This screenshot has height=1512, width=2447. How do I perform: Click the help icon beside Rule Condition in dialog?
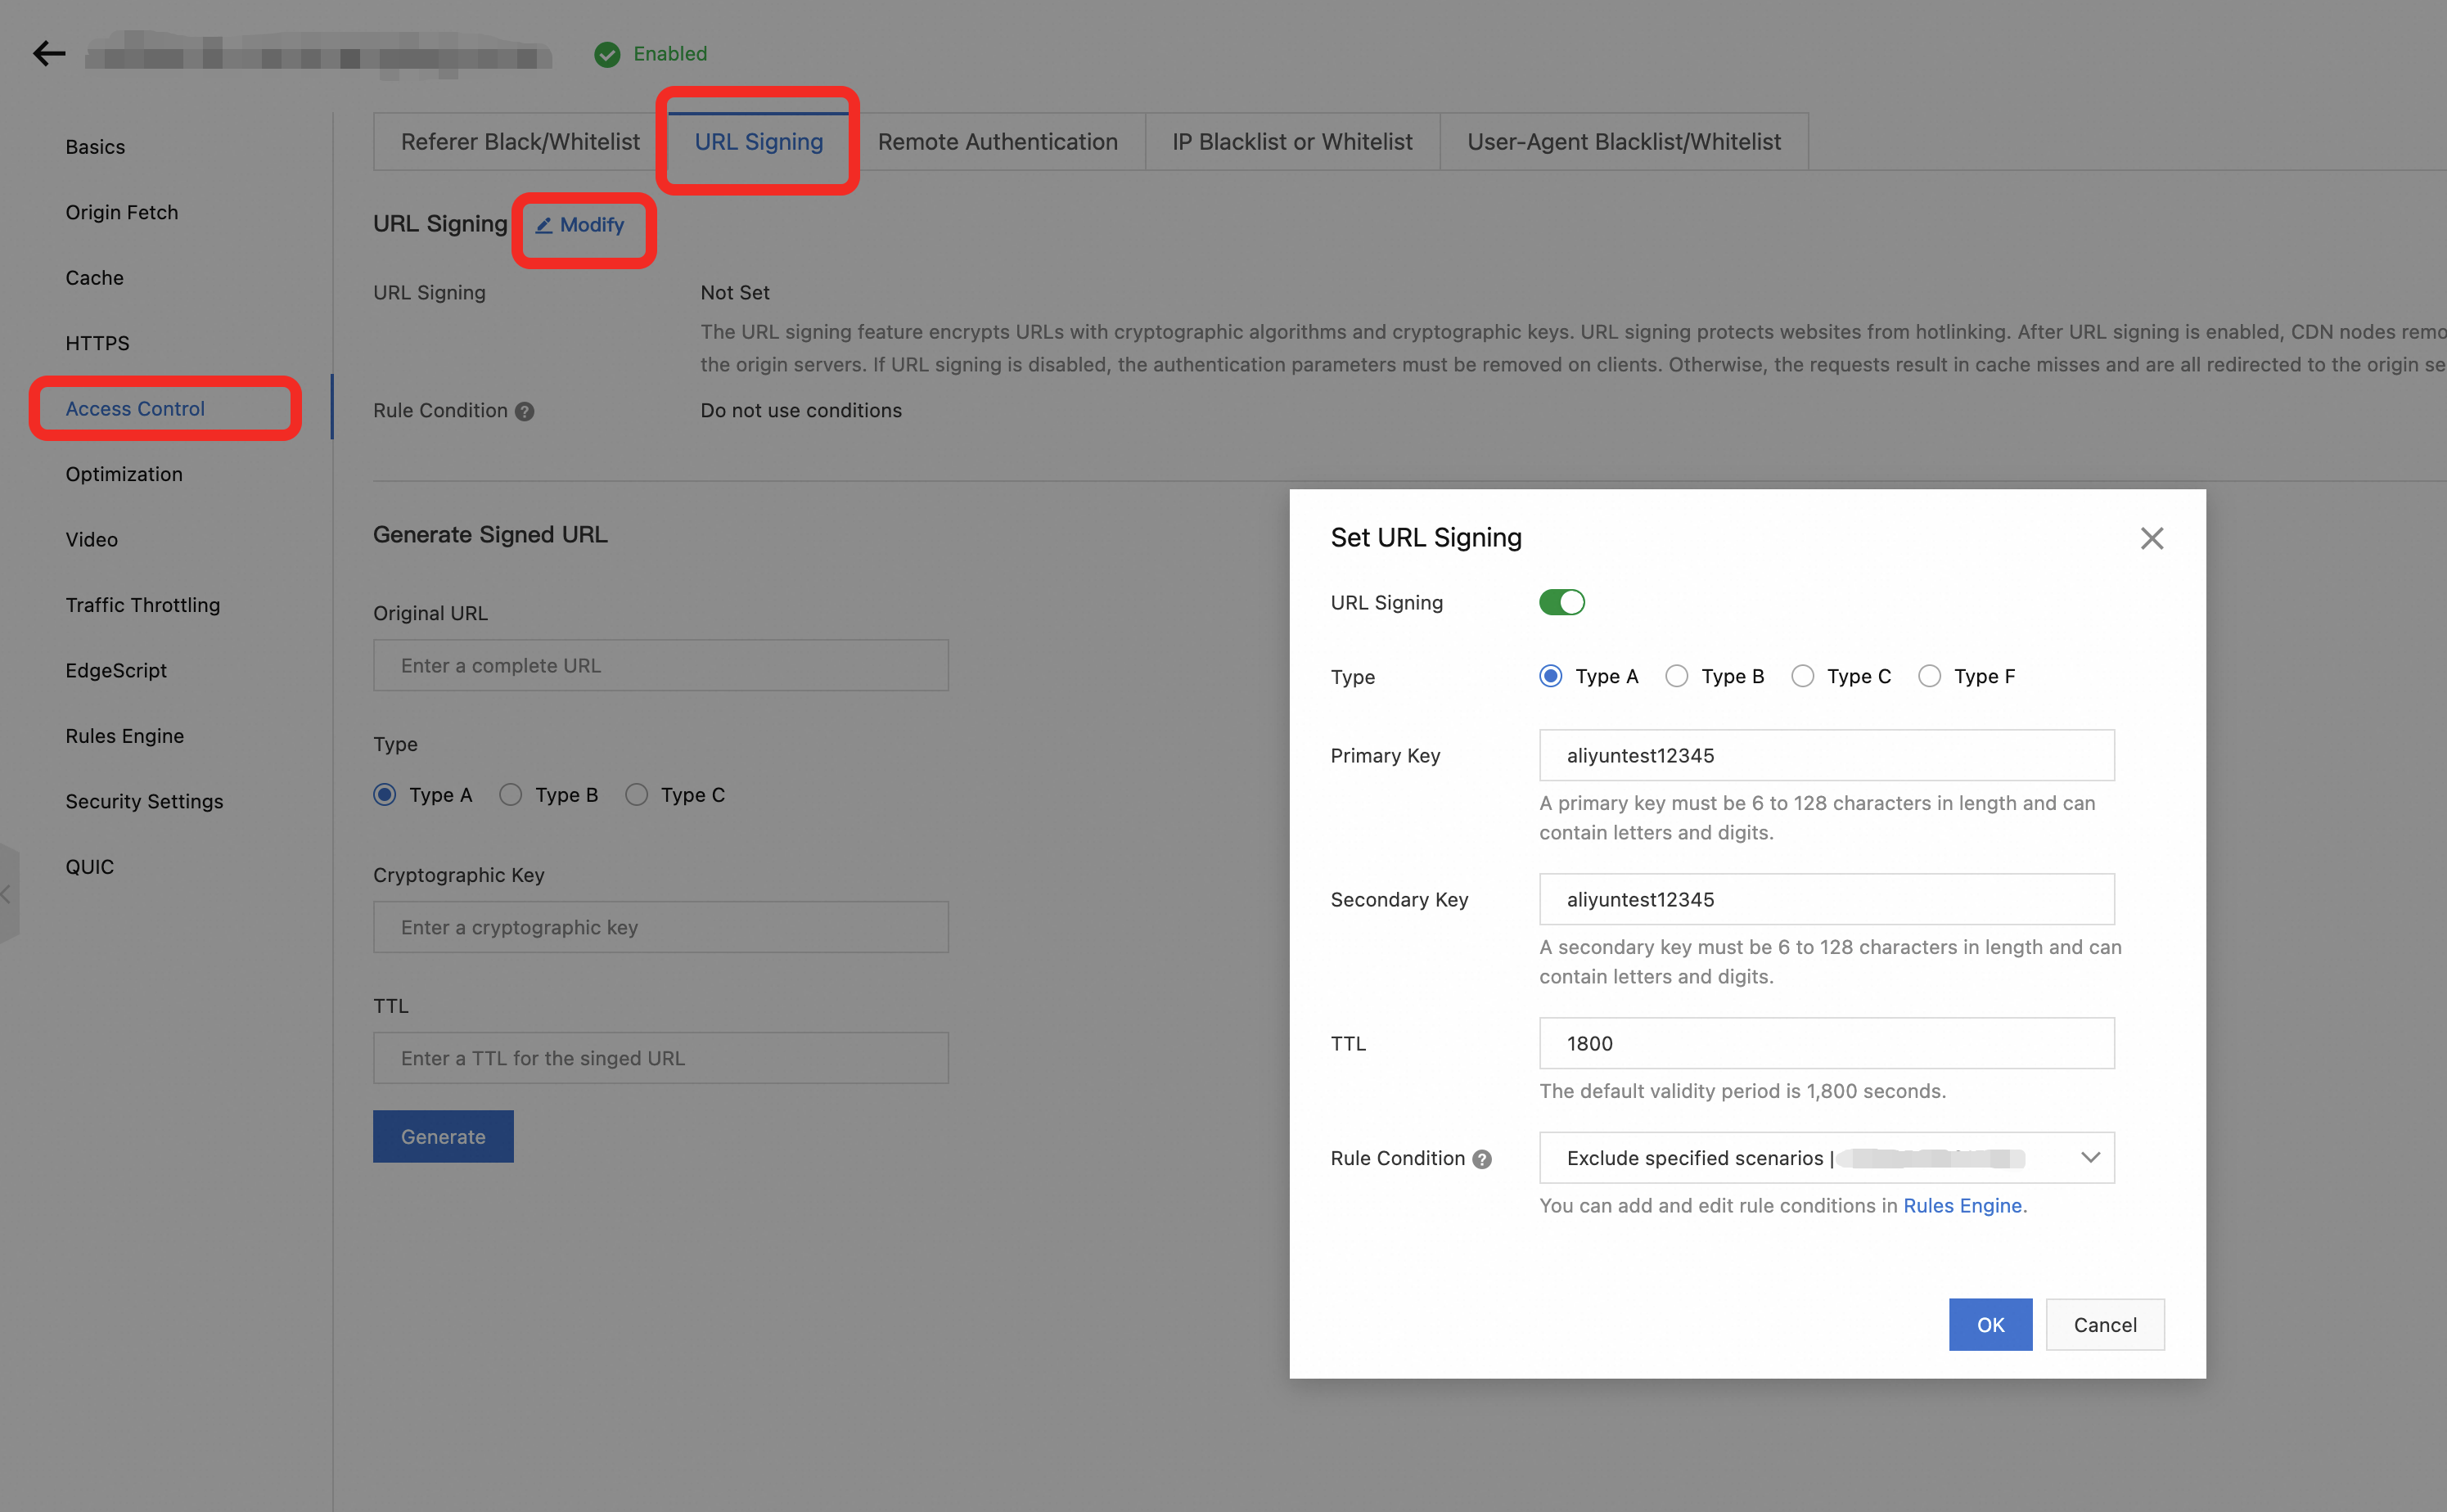[1482, 1159]
